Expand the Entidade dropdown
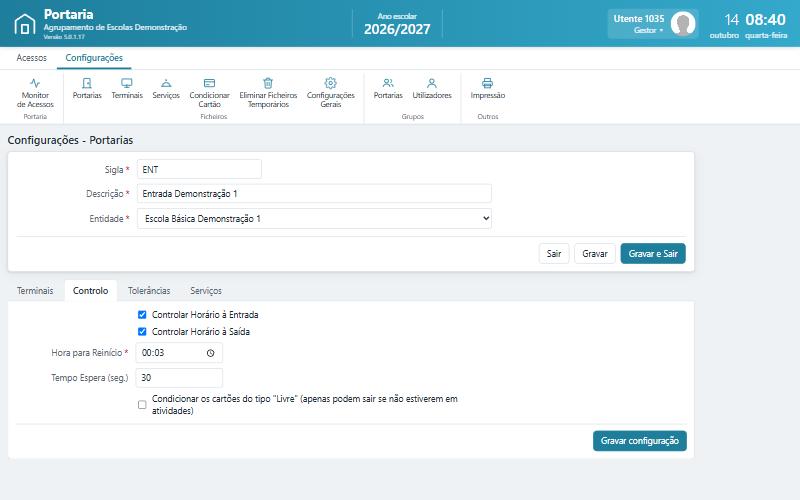Screen dimensions: 800x500 click(314, 218)
